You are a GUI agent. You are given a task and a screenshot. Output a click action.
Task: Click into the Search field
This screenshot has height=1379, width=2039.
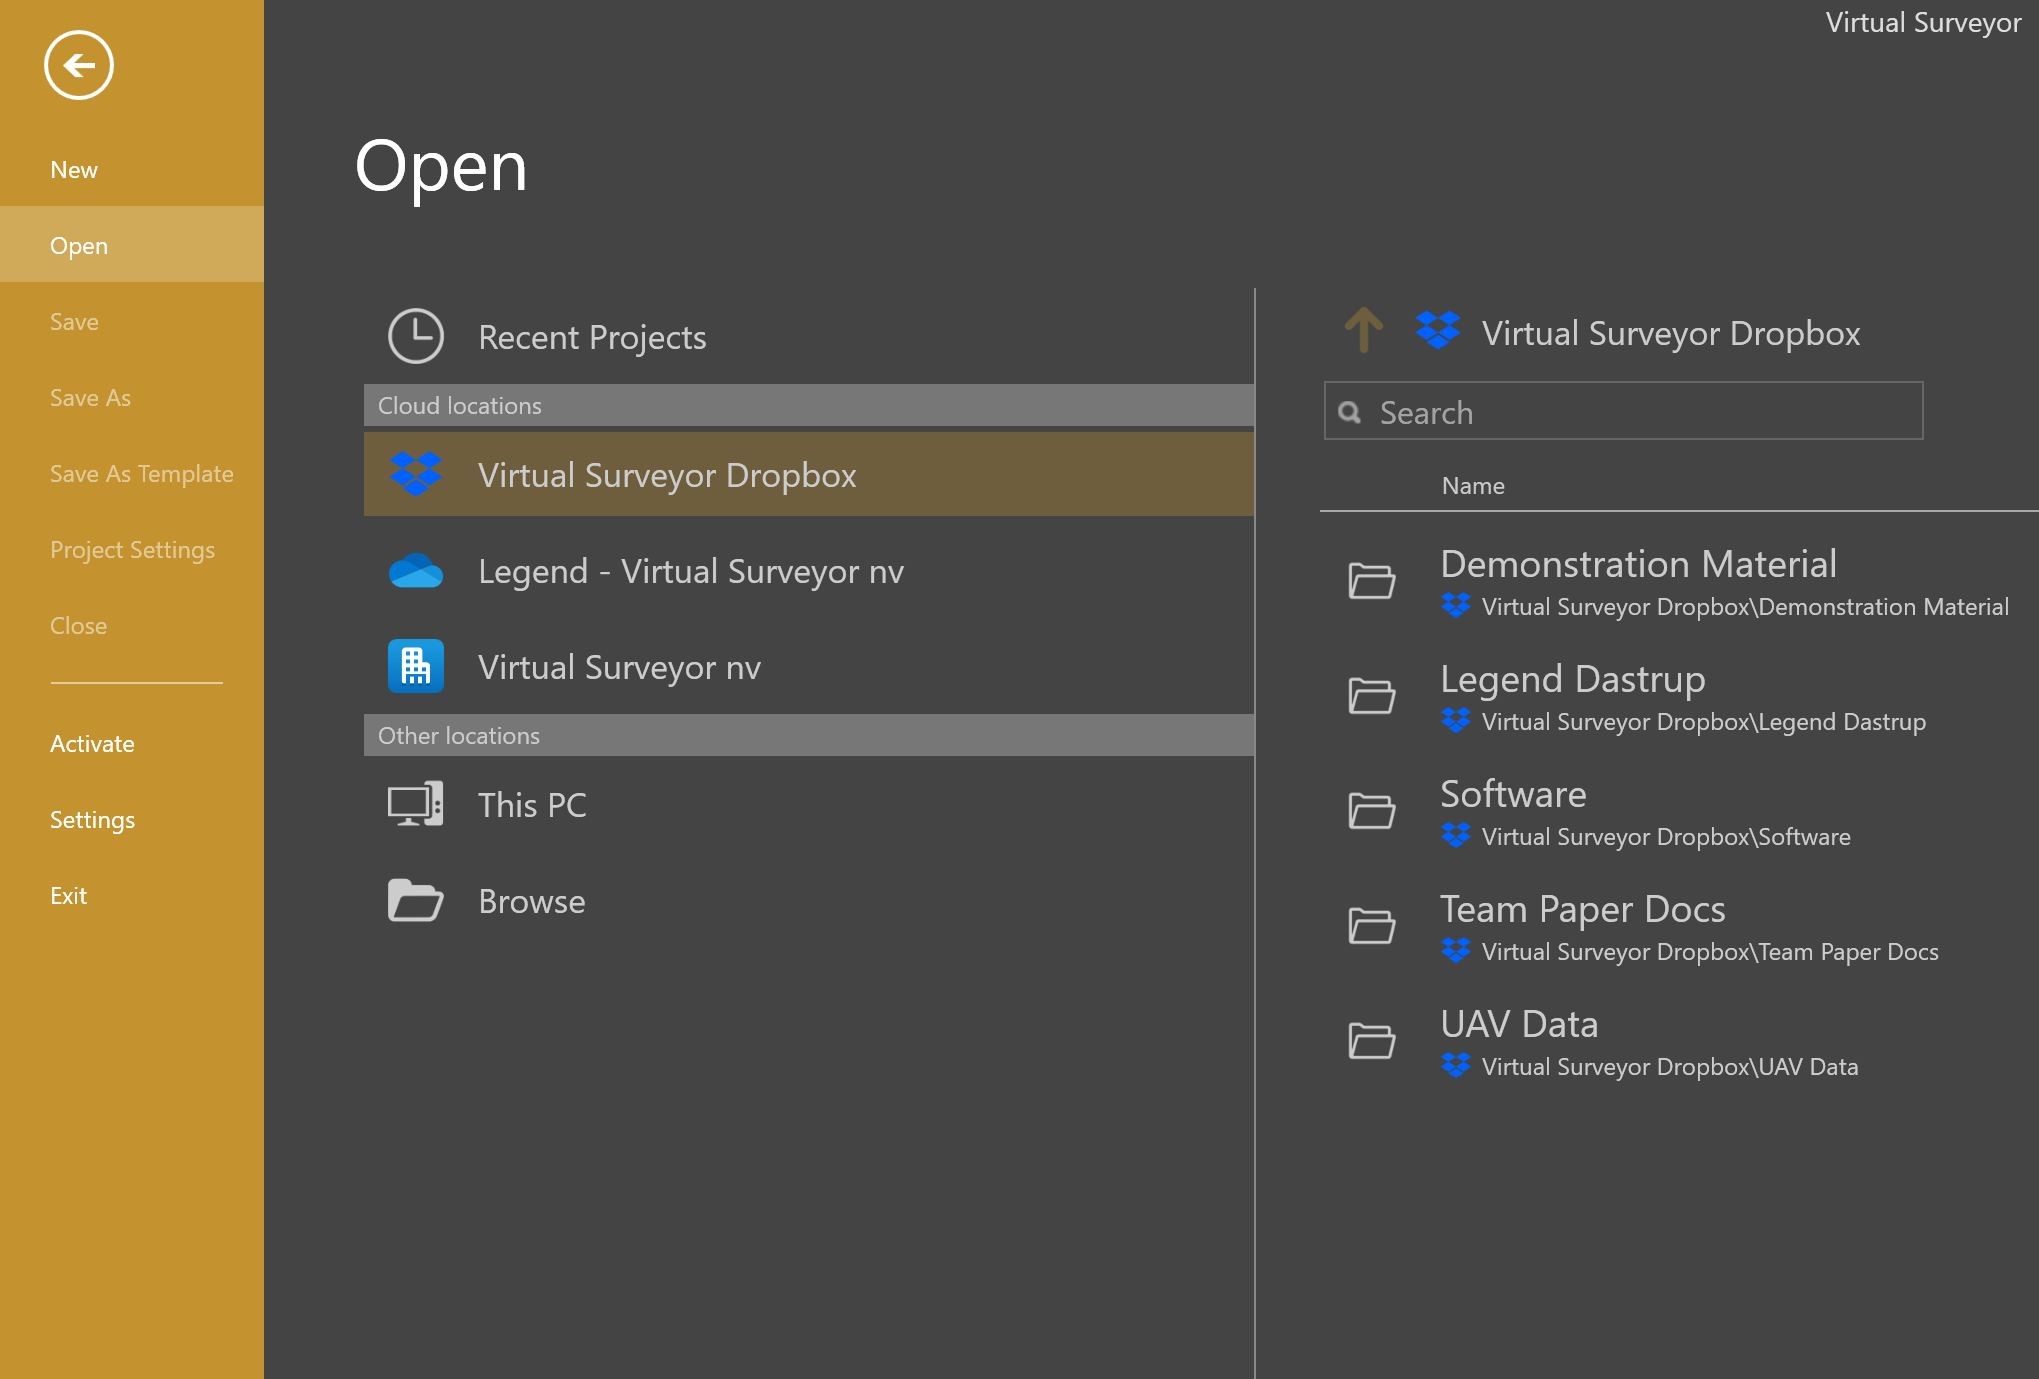1640,412
